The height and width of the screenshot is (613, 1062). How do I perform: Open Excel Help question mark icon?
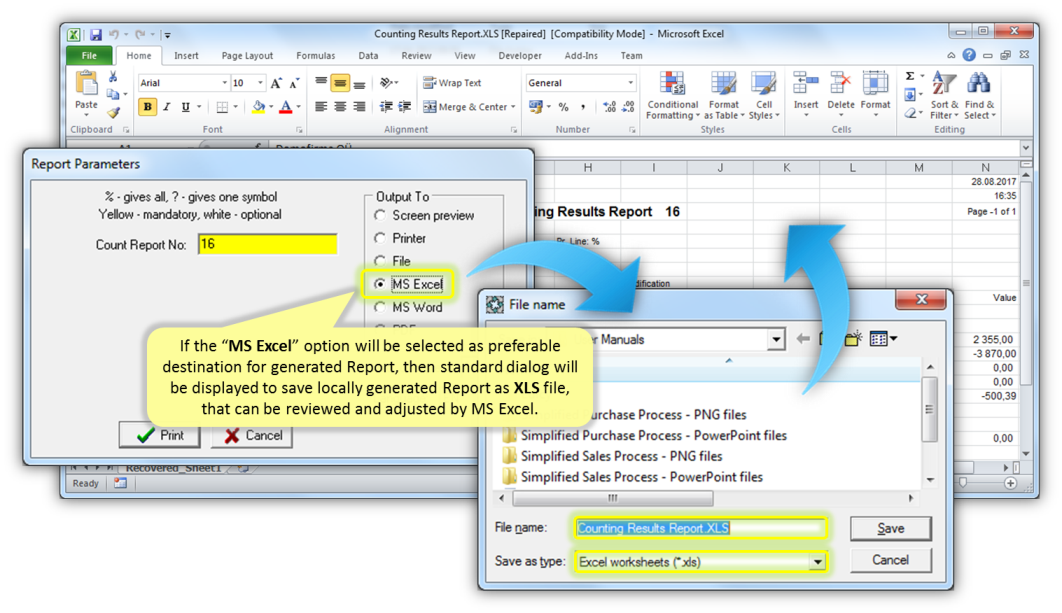coord(969,55)
